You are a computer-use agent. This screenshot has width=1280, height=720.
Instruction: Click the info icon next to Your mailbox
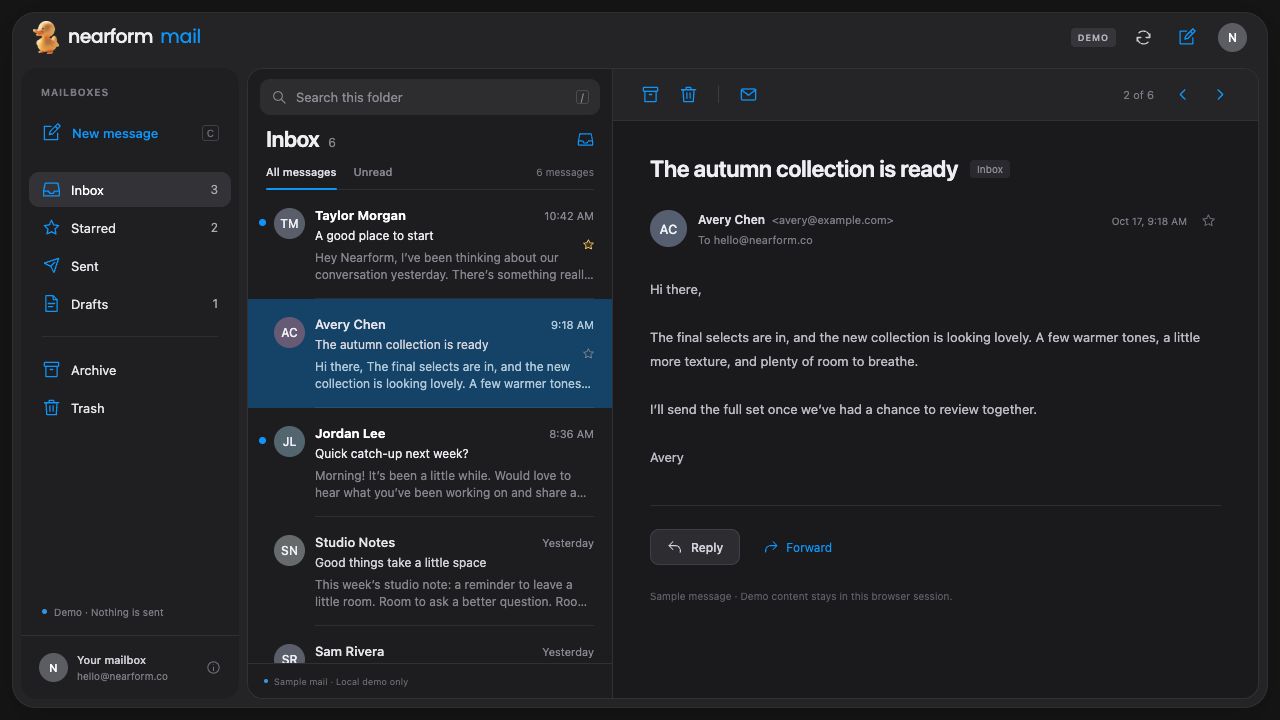click(213, 667)
